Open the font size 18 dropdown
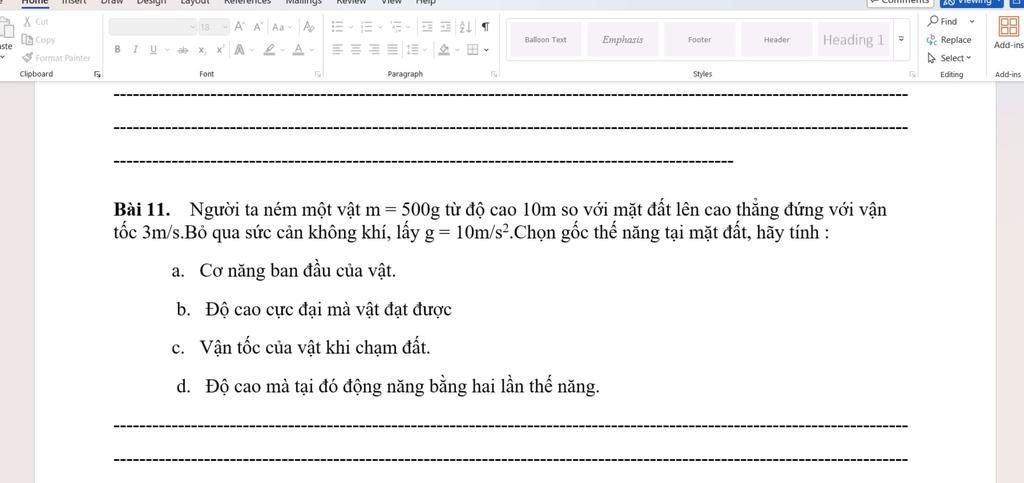This screenshot has width=1024, height=483. coord(225,27)
